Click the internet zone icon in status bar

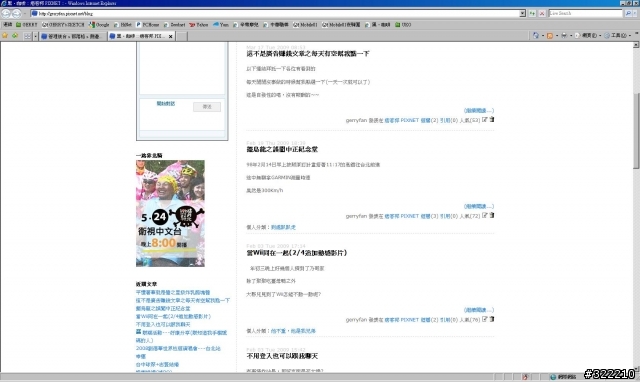(x=553, y=377)
